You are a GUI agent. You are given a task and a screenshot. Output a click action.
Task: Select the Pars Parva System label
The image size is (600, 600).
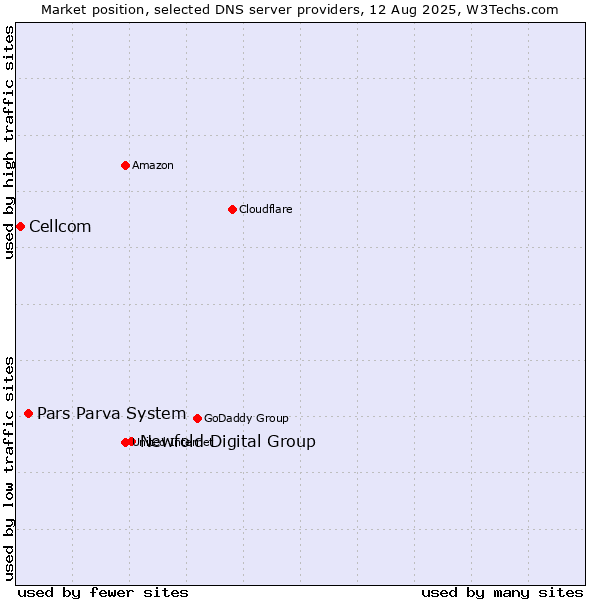111,414
